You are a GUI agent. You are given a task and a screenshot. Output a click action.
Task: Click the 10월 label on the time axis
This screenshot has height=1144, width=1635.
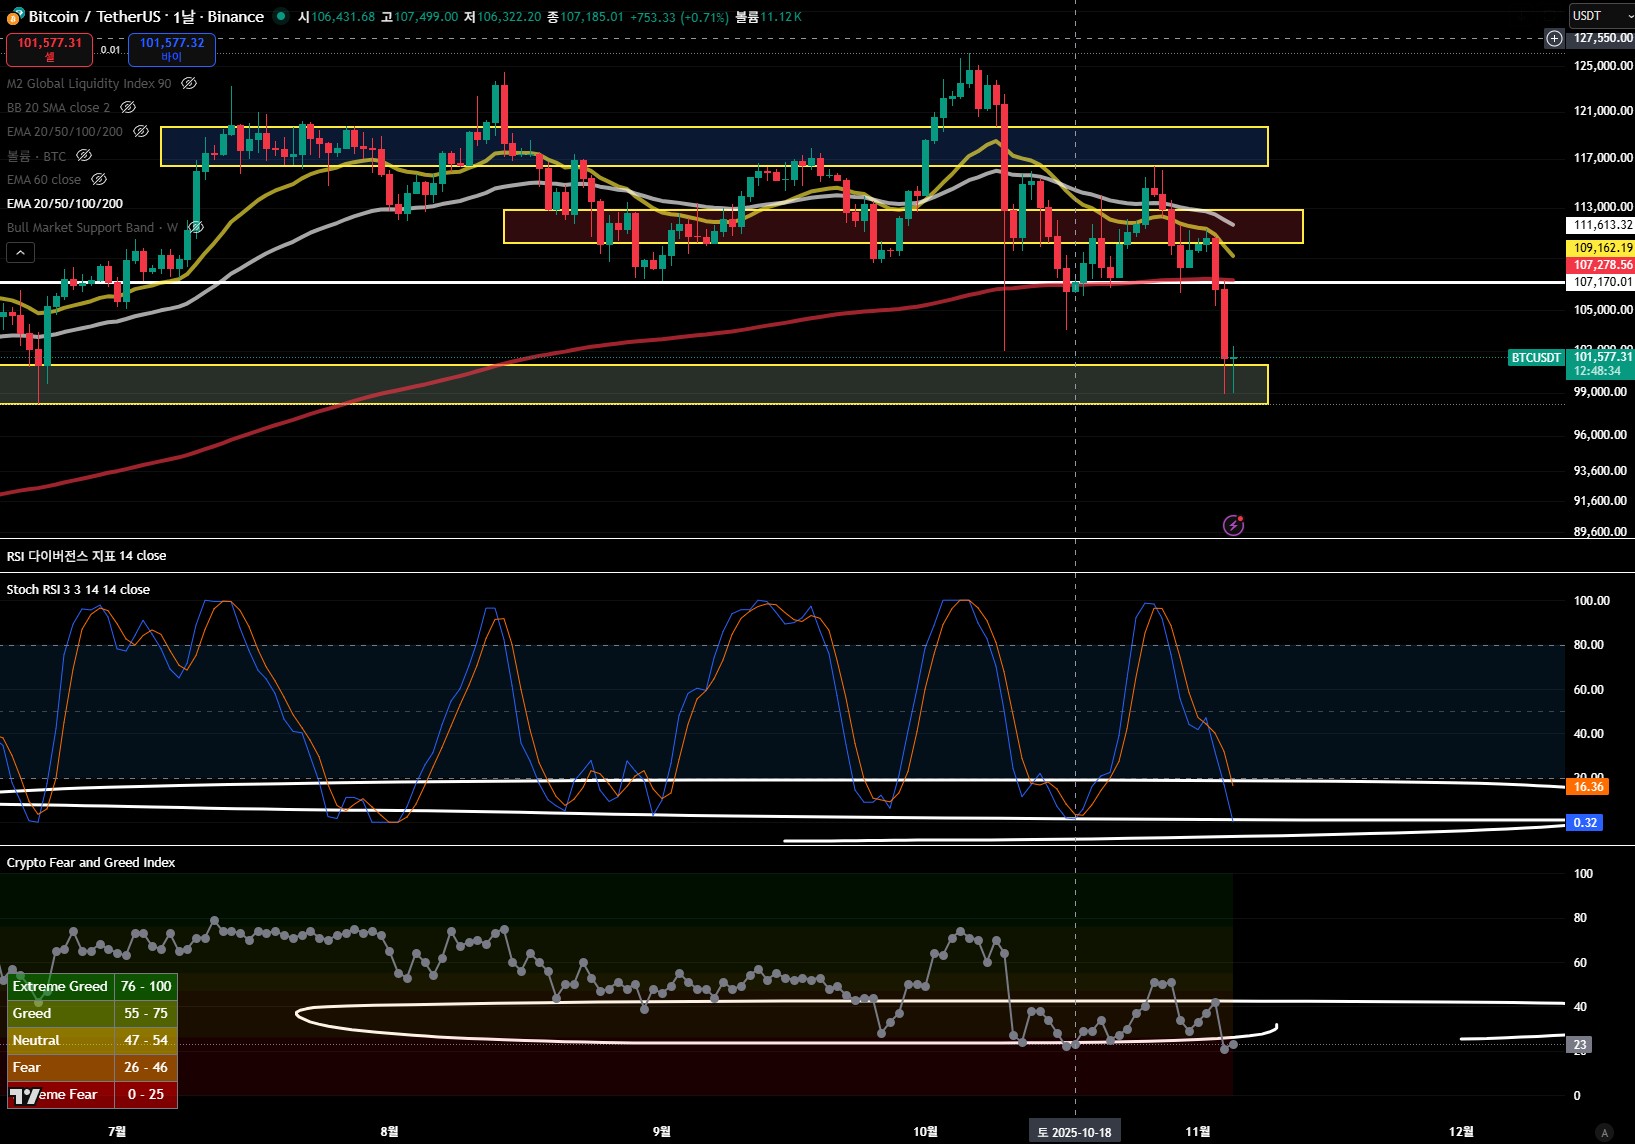pyautogui.click(x=925, y=1132)
